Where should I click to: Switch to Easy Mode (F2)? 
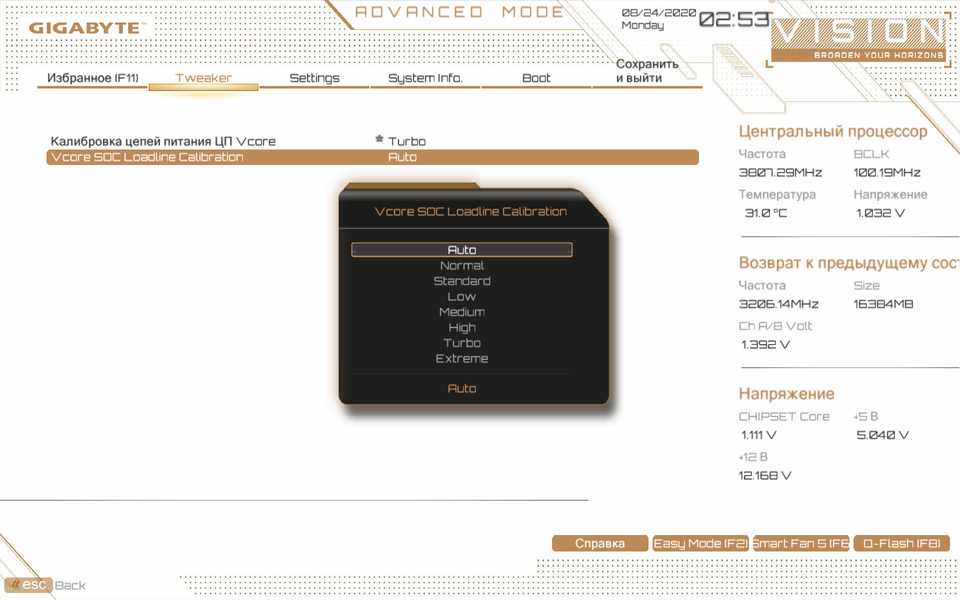pos(701,543)
